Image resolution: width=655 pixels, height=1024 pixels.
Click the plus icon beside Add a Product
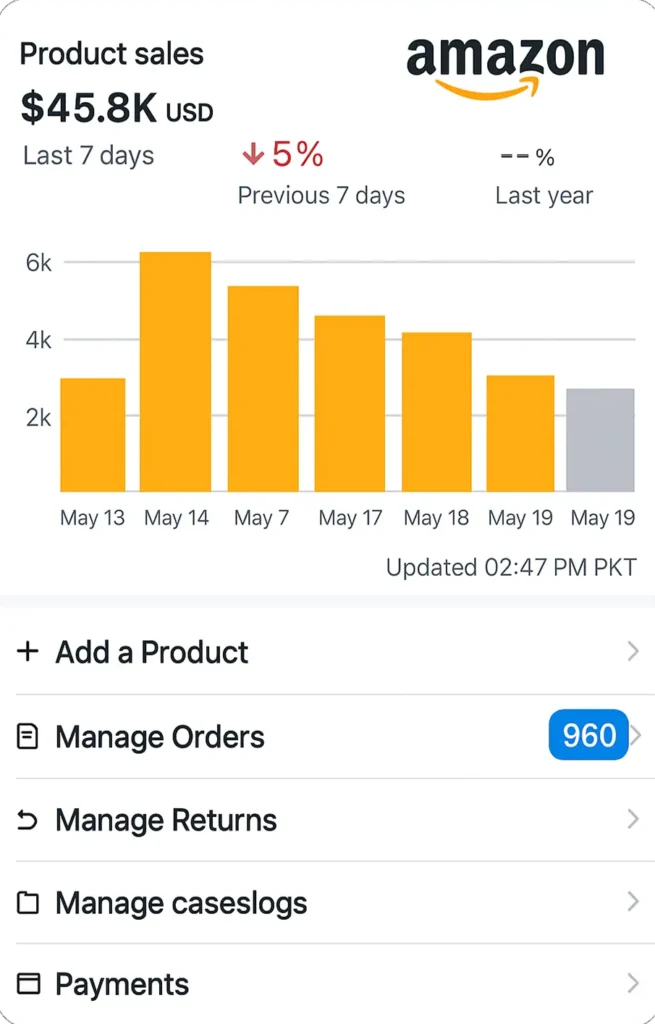pyautogui.click(x=27, y=651)
